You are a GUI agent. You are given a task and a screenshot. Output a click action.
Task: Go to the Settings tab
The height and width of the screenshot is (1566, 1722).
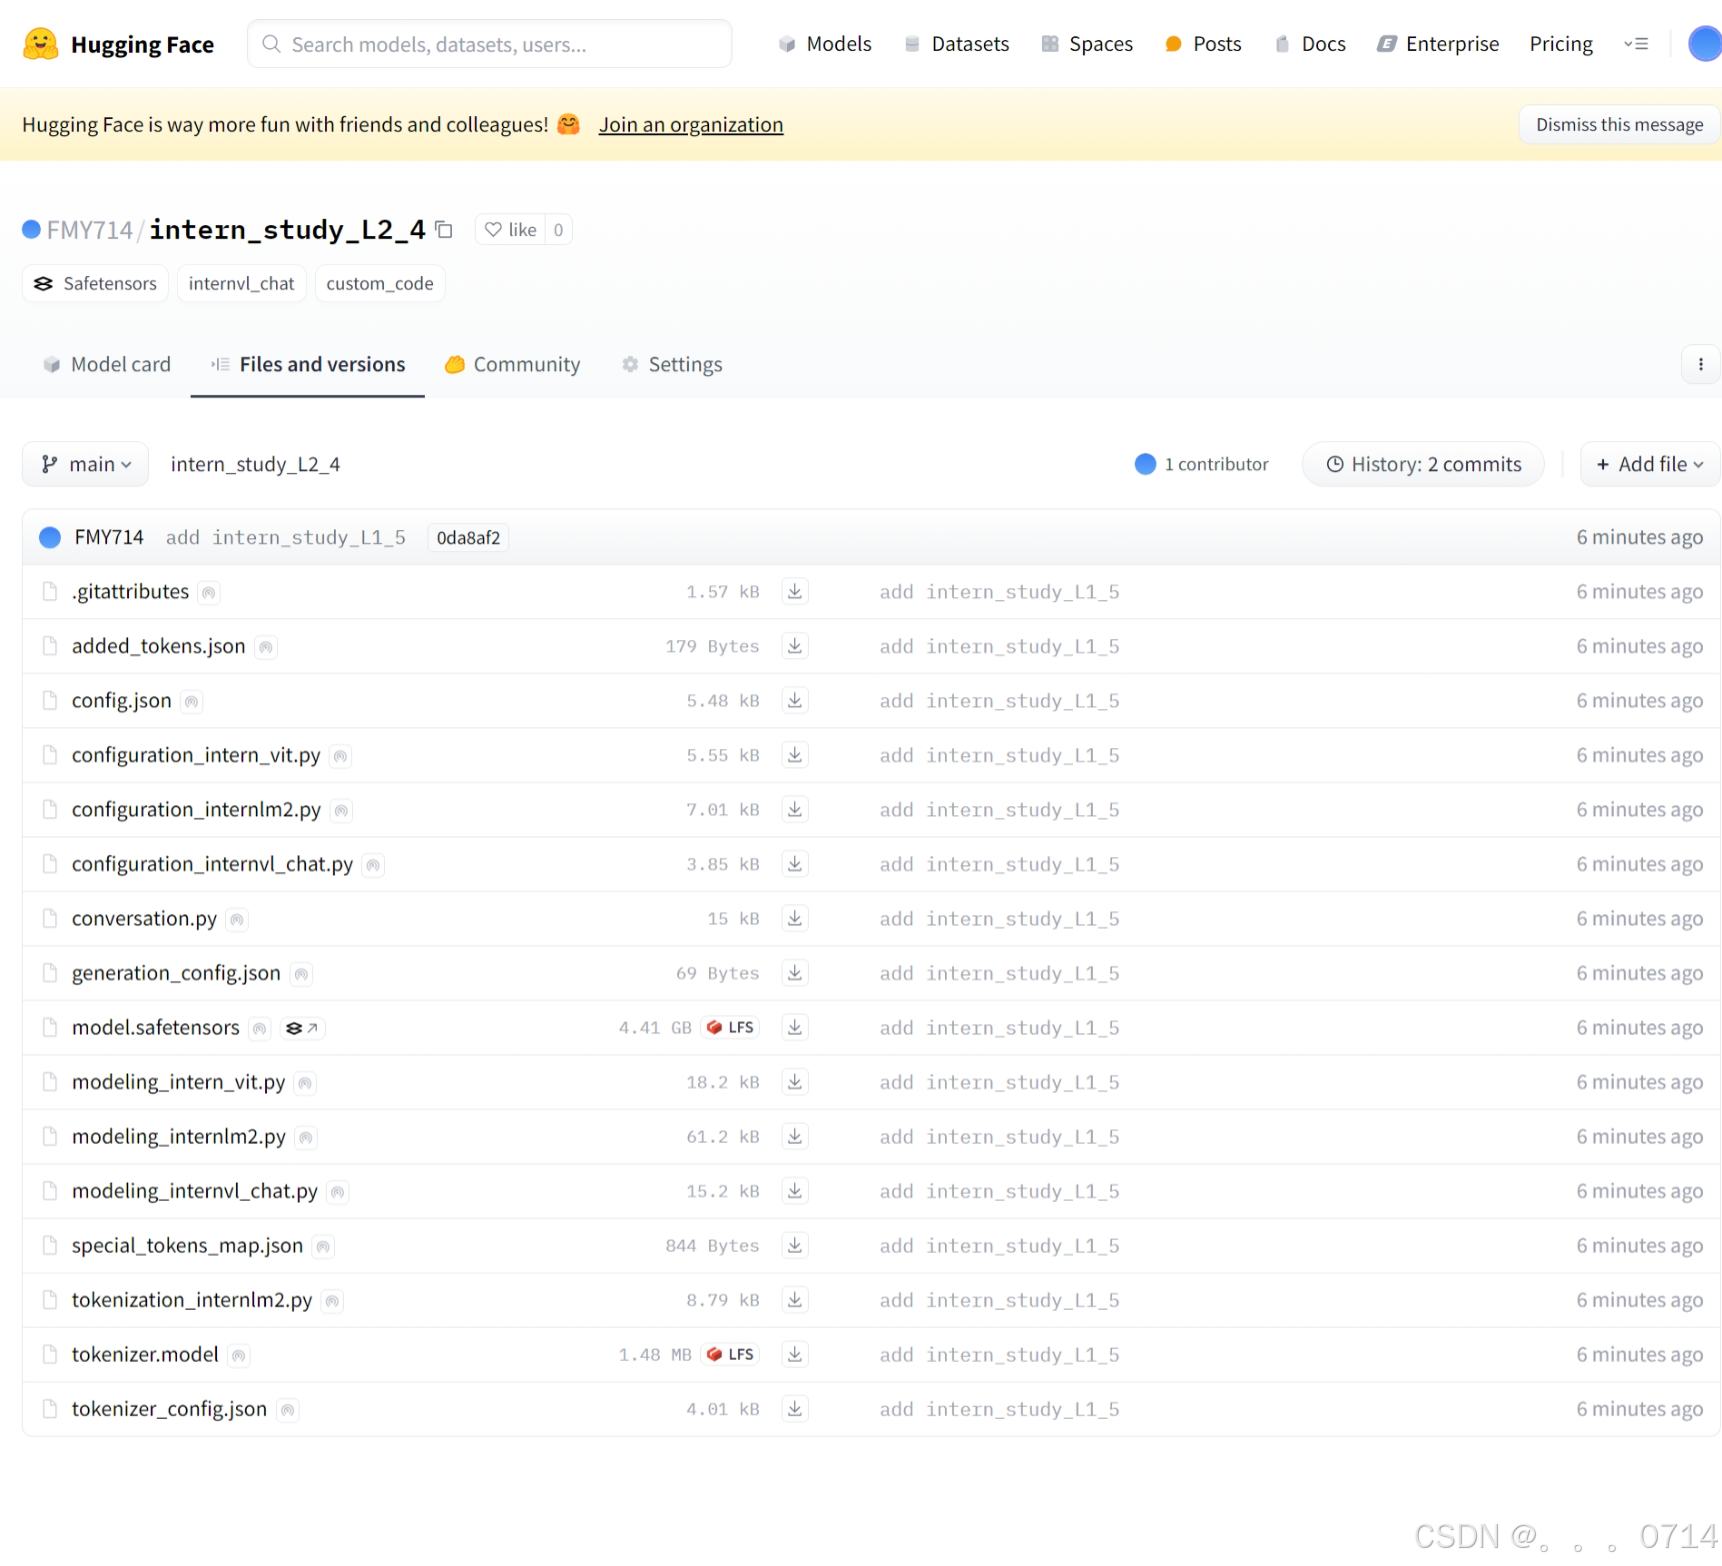(x=672, y=365)
